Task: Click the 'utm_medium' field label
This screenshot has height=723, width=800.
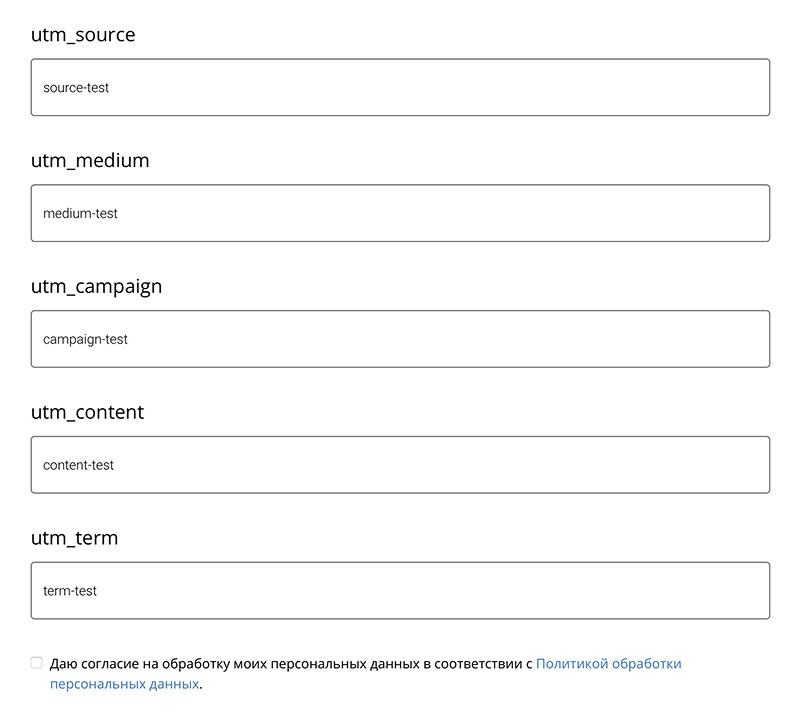Action: coord(90,161)
